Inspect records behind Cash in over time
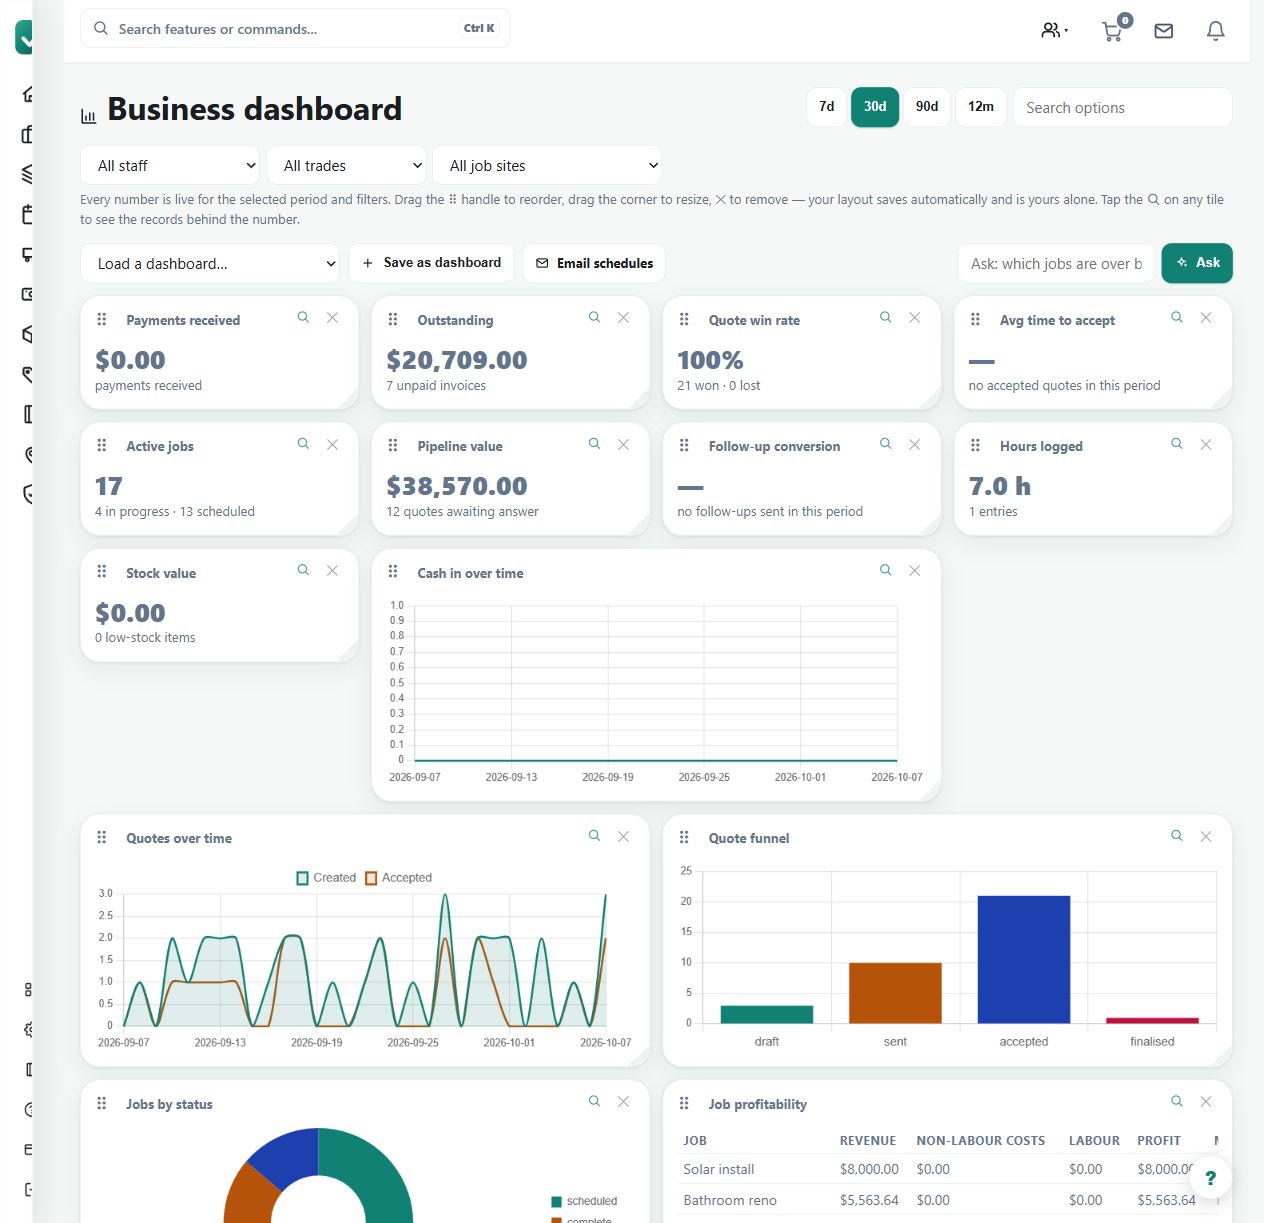 click(x=885, y=570)
